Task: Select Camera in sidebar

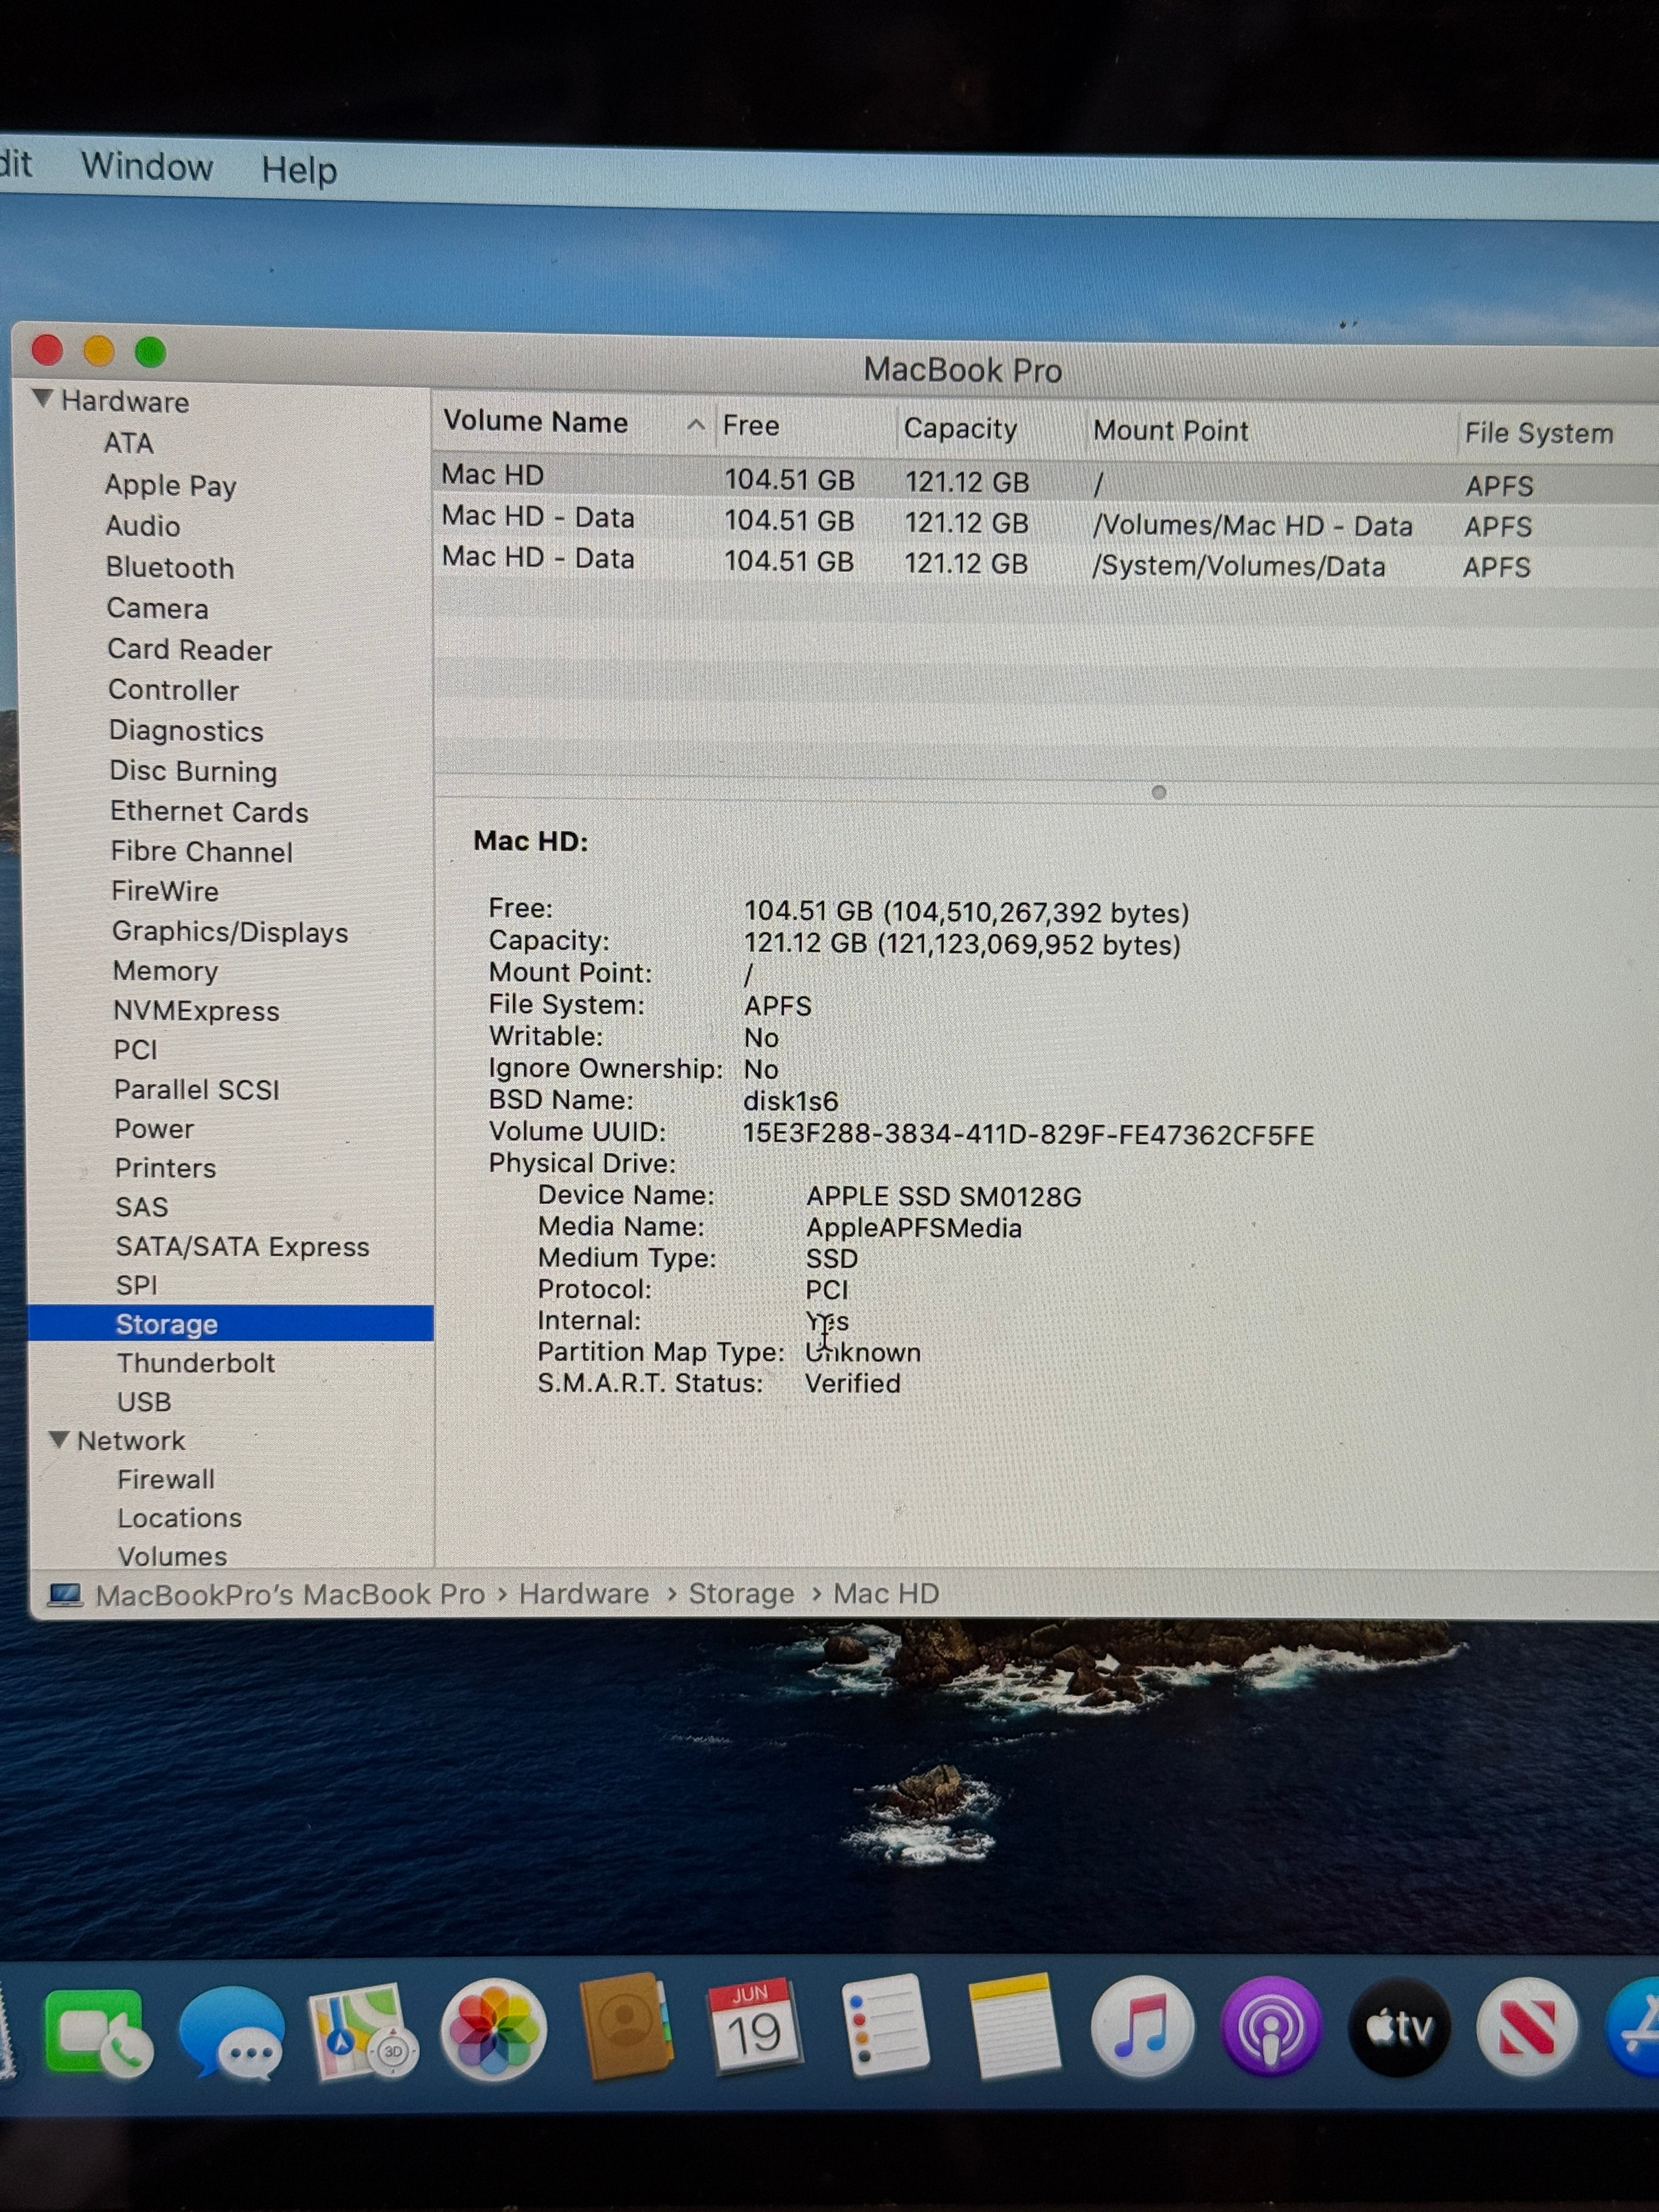Action: tap(157, 608)
